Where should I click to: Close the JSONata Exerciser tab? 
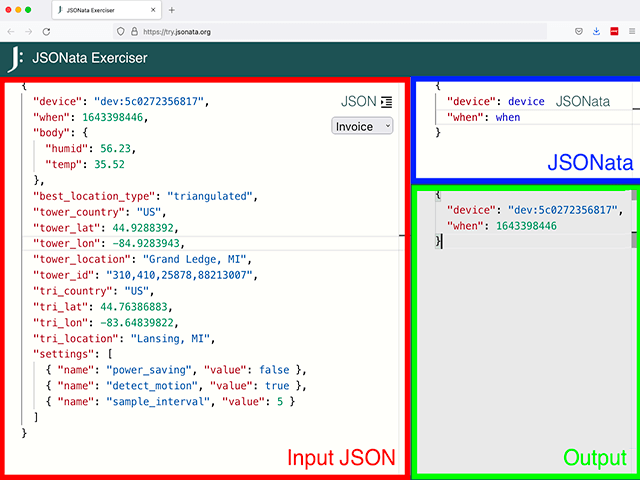[153, 10]
